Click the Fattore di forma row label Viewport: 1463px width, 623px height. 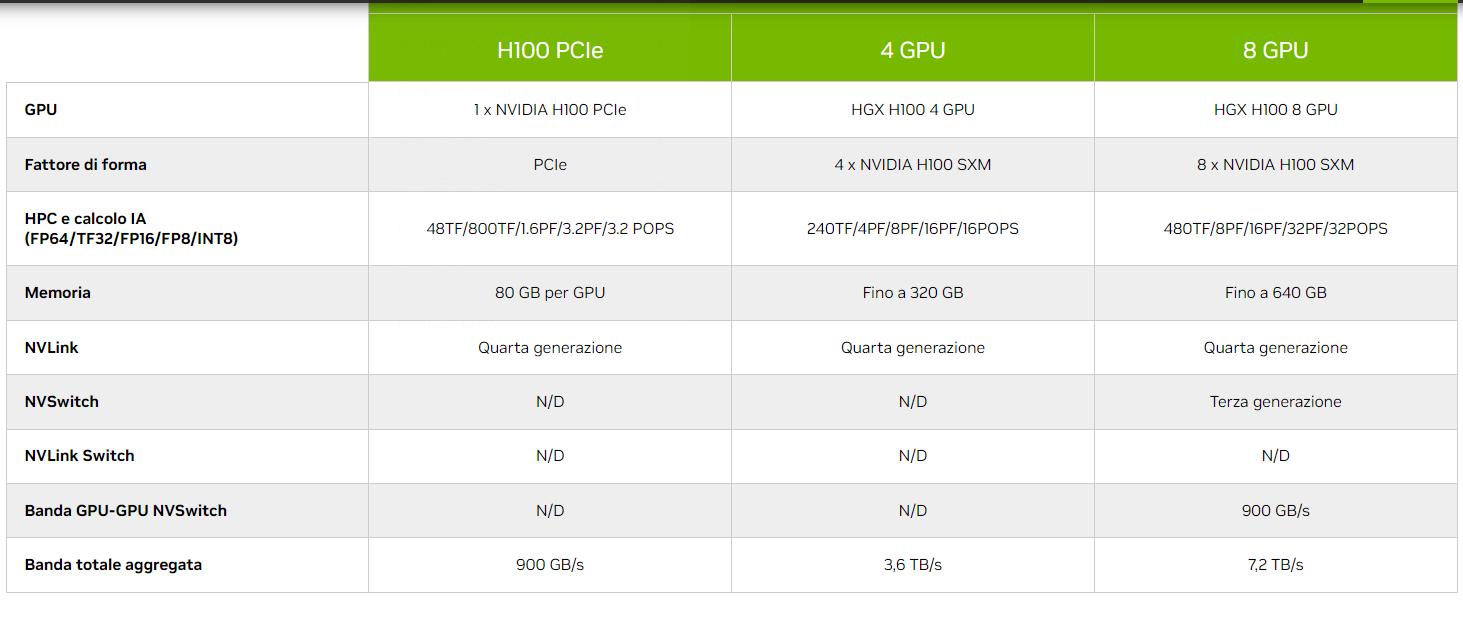coord(86,164)
